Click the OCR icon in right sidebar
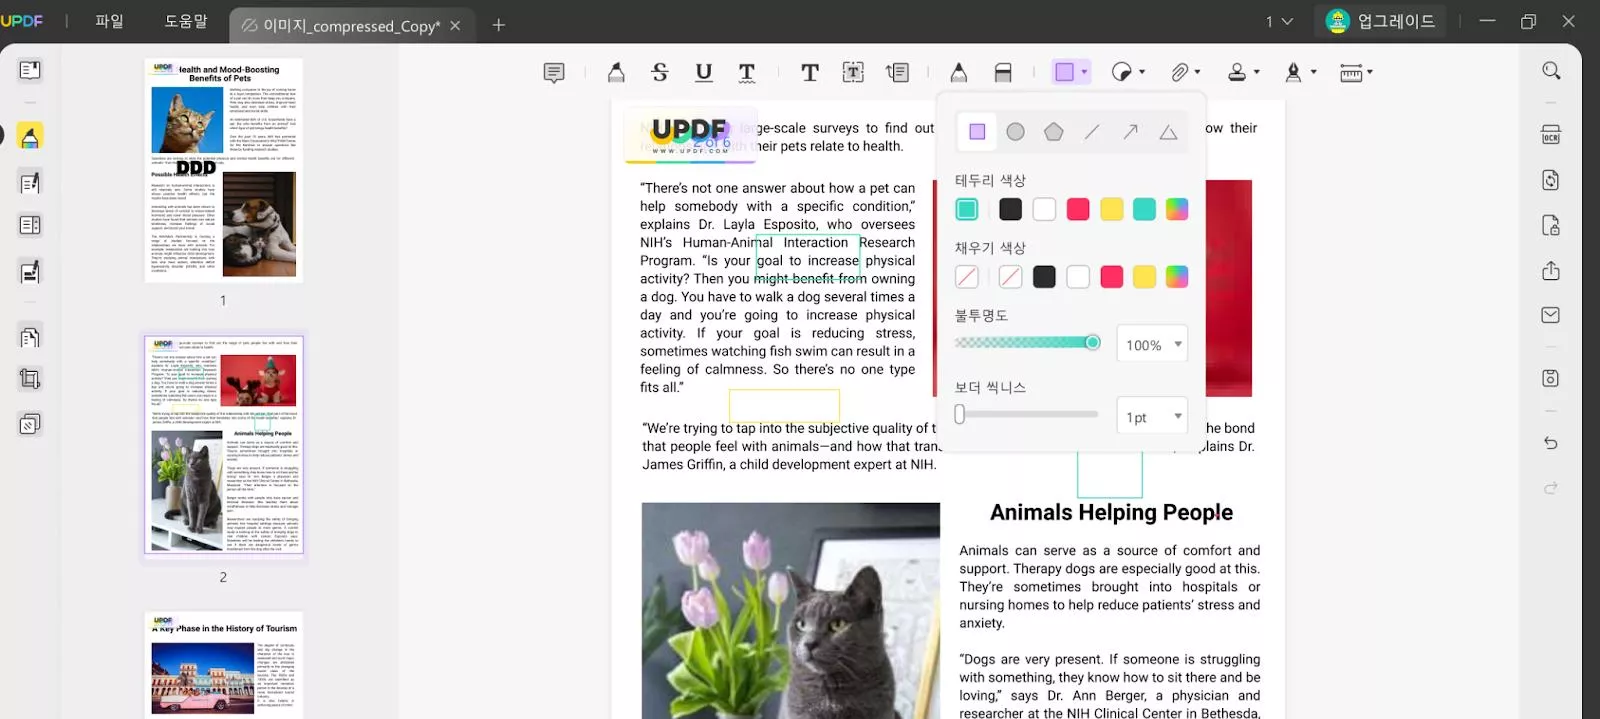This screenshot has height=719, width=1600. point(1551,135)
